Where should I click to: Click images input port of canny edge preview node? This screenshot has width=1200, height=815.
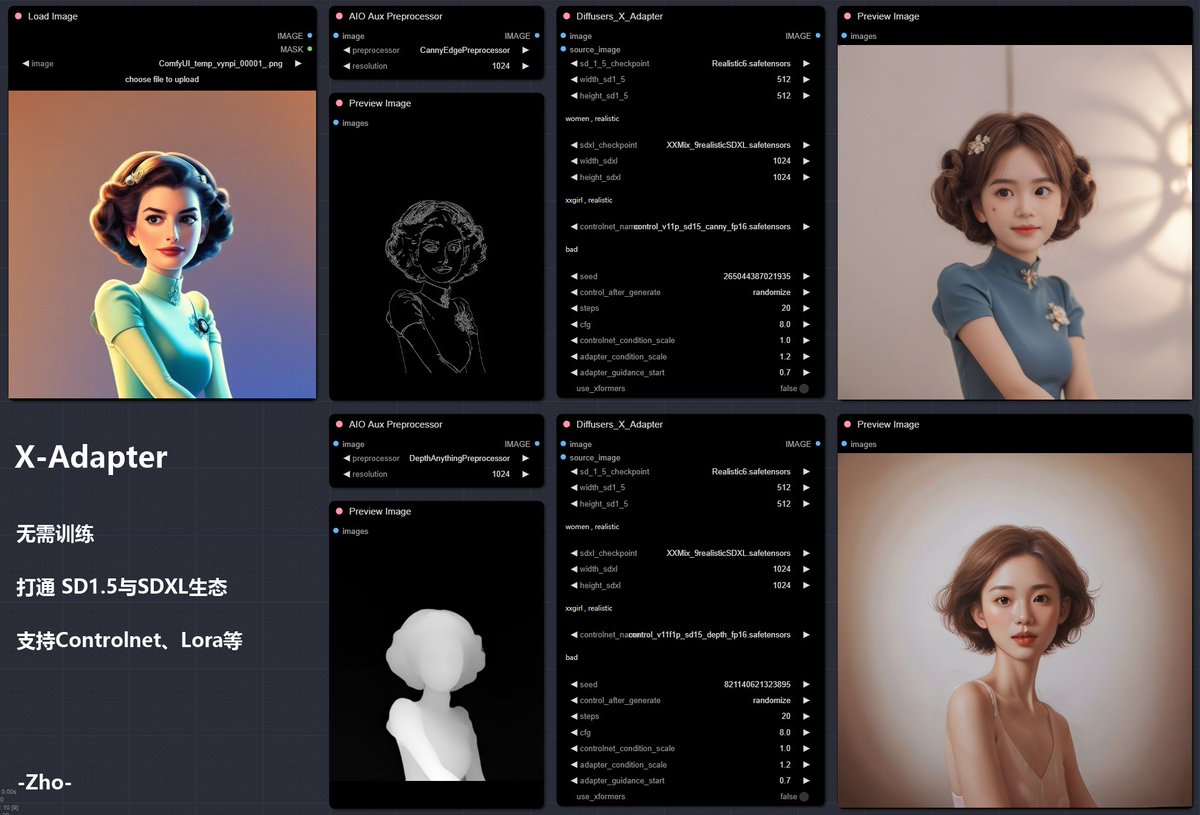(336, 123)
